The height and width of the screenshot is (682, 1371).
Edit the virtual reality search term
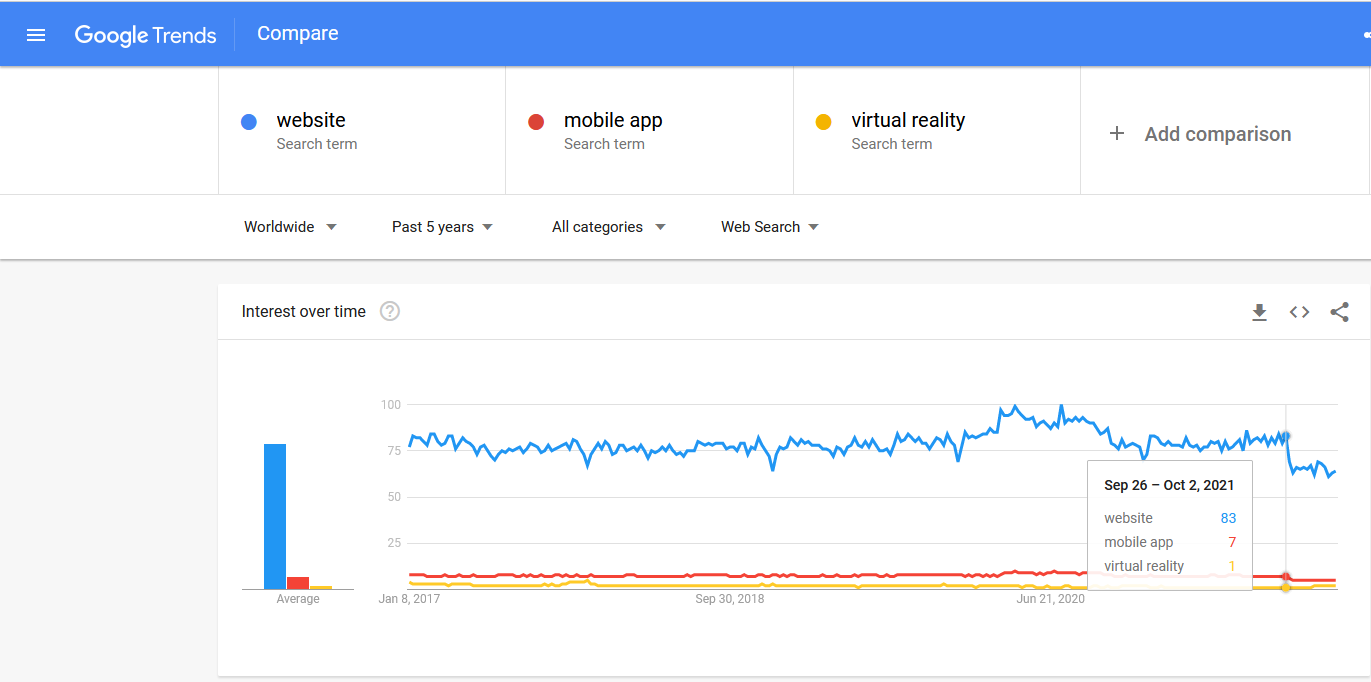[937, 131]
